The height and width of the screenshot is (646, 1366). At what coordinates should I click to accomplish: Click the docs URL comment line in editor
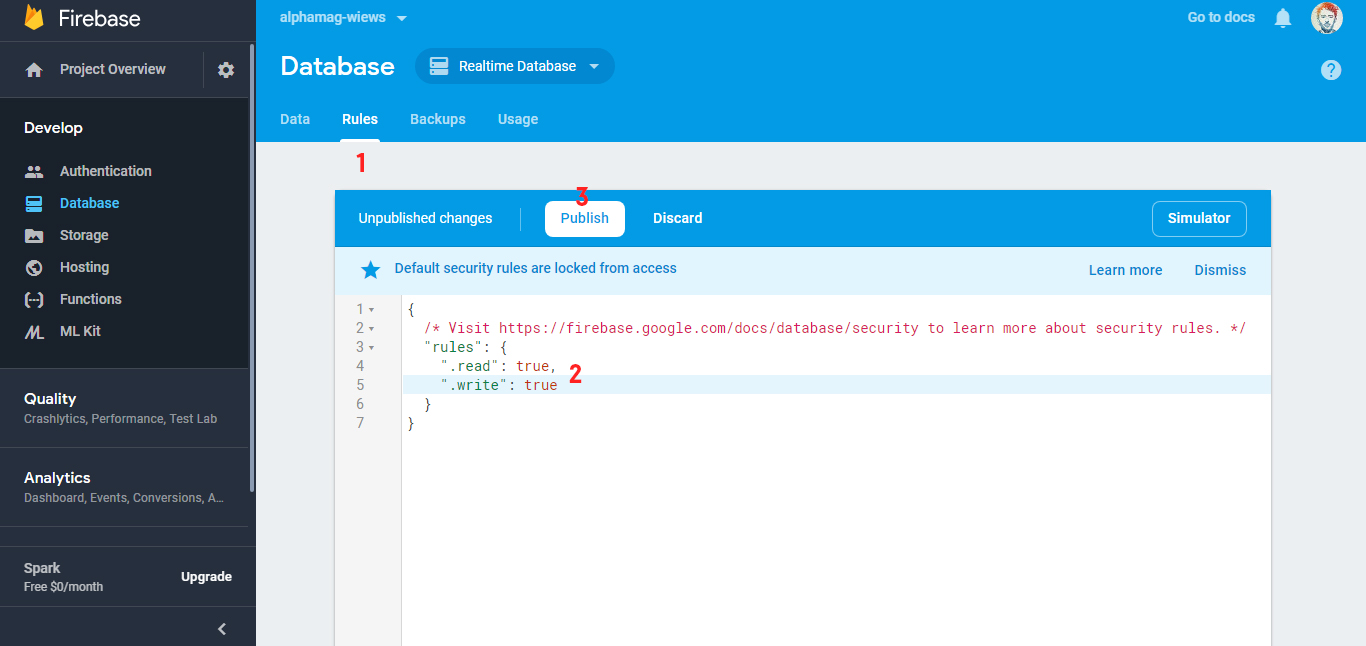pyautogui.click(x=836, y=328)
